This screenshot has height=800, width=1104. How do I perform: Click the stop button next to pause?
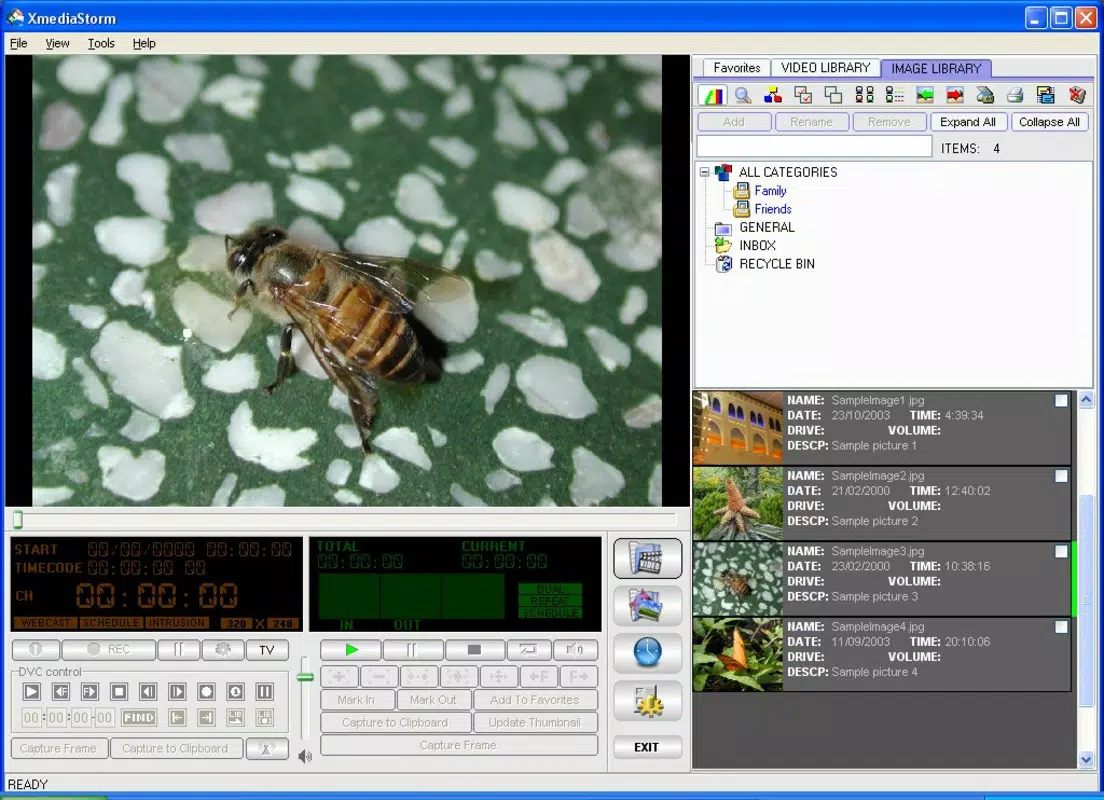tap(474, 649)
